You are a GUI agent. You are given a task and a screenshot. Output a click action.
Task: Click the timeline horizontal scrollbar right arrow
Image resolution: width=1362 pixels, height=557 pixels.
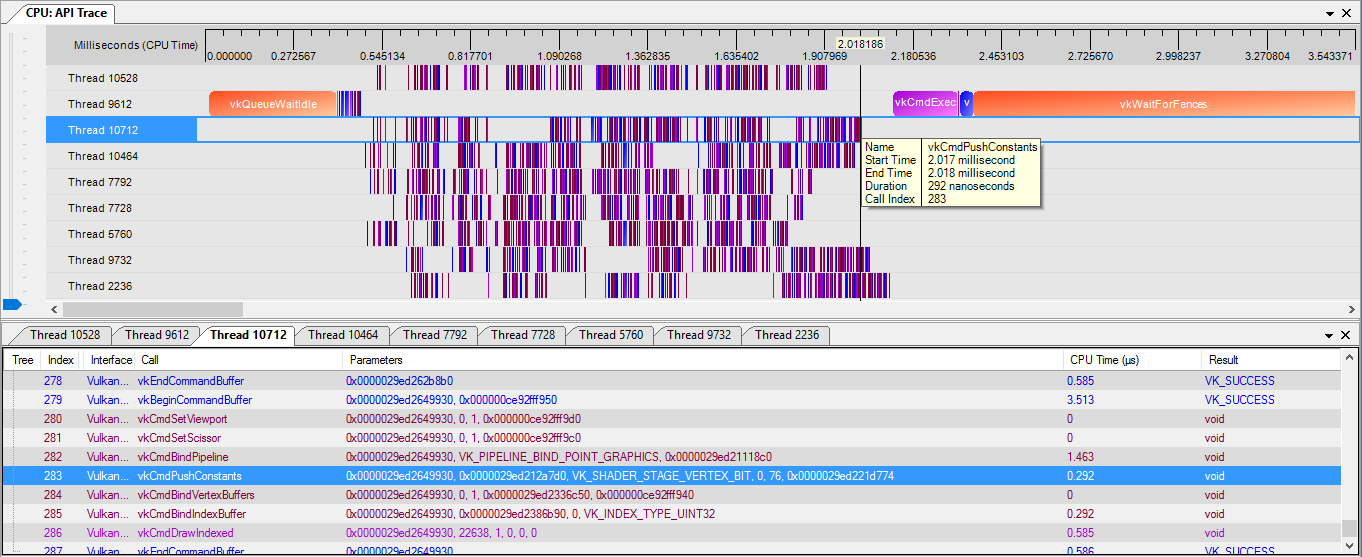[1350, 310]
